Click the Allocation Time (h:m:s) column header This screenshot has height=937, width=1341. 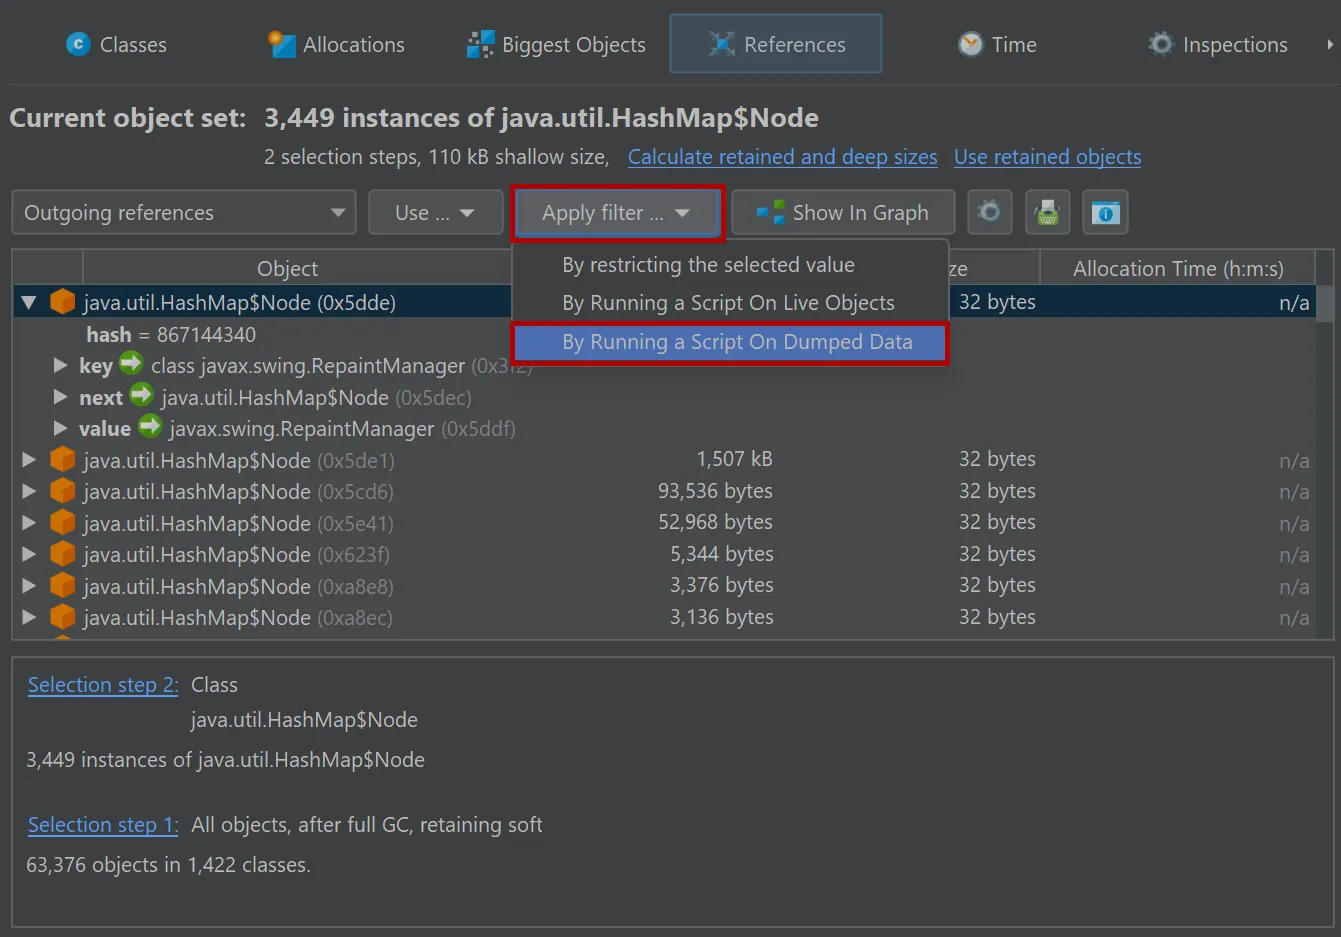[x=1178, y=269]
